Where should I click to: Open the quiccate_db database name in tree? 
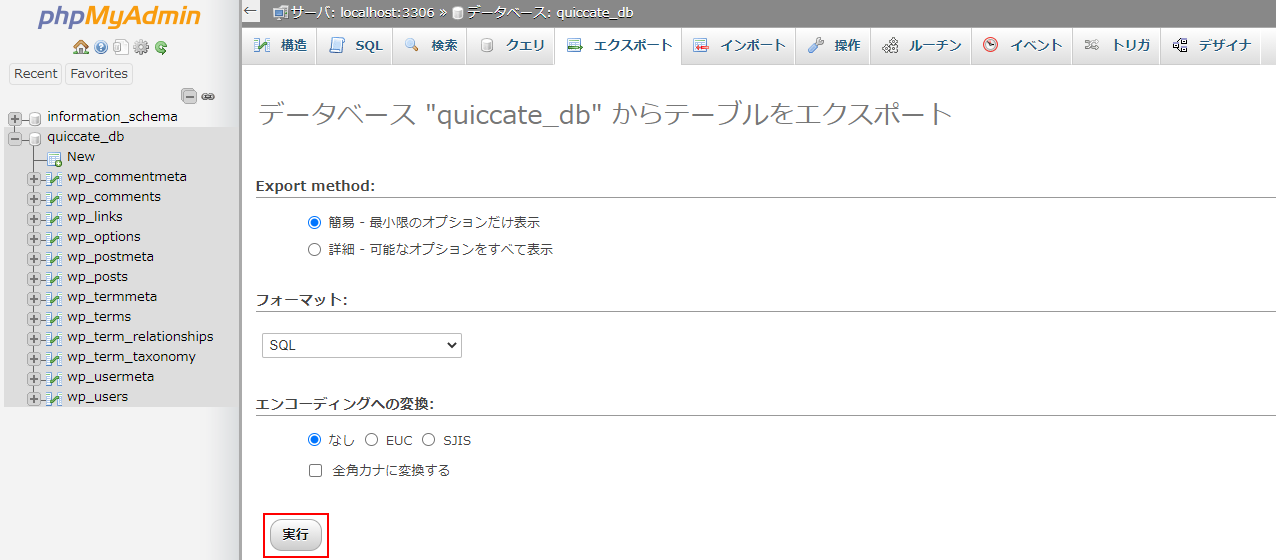click(86, 137)
